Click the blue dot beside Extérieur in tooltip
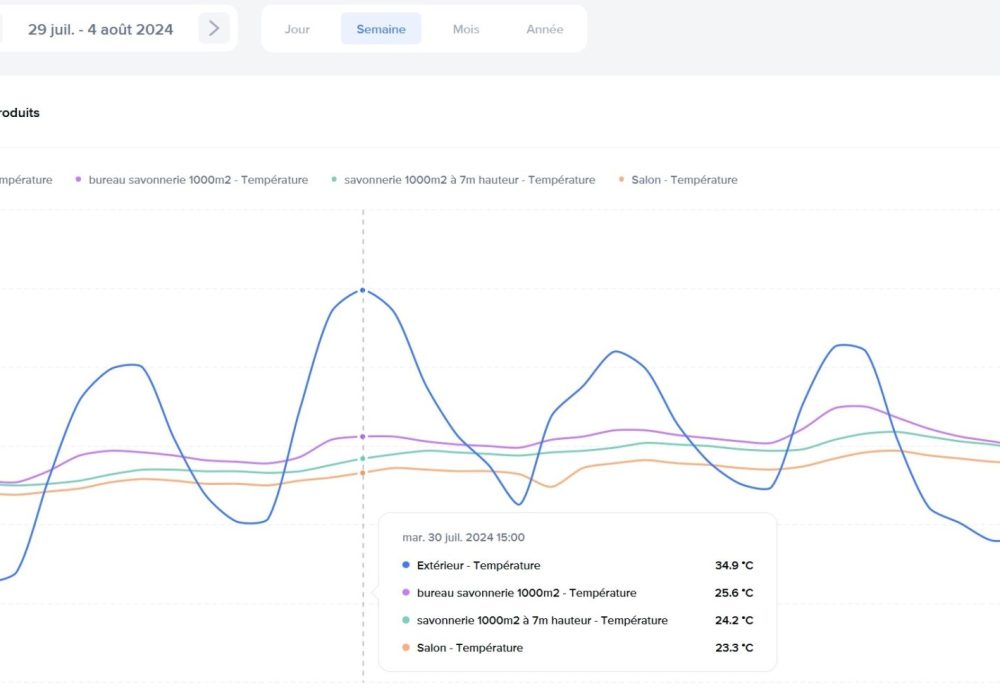 [x=405, y=566]
